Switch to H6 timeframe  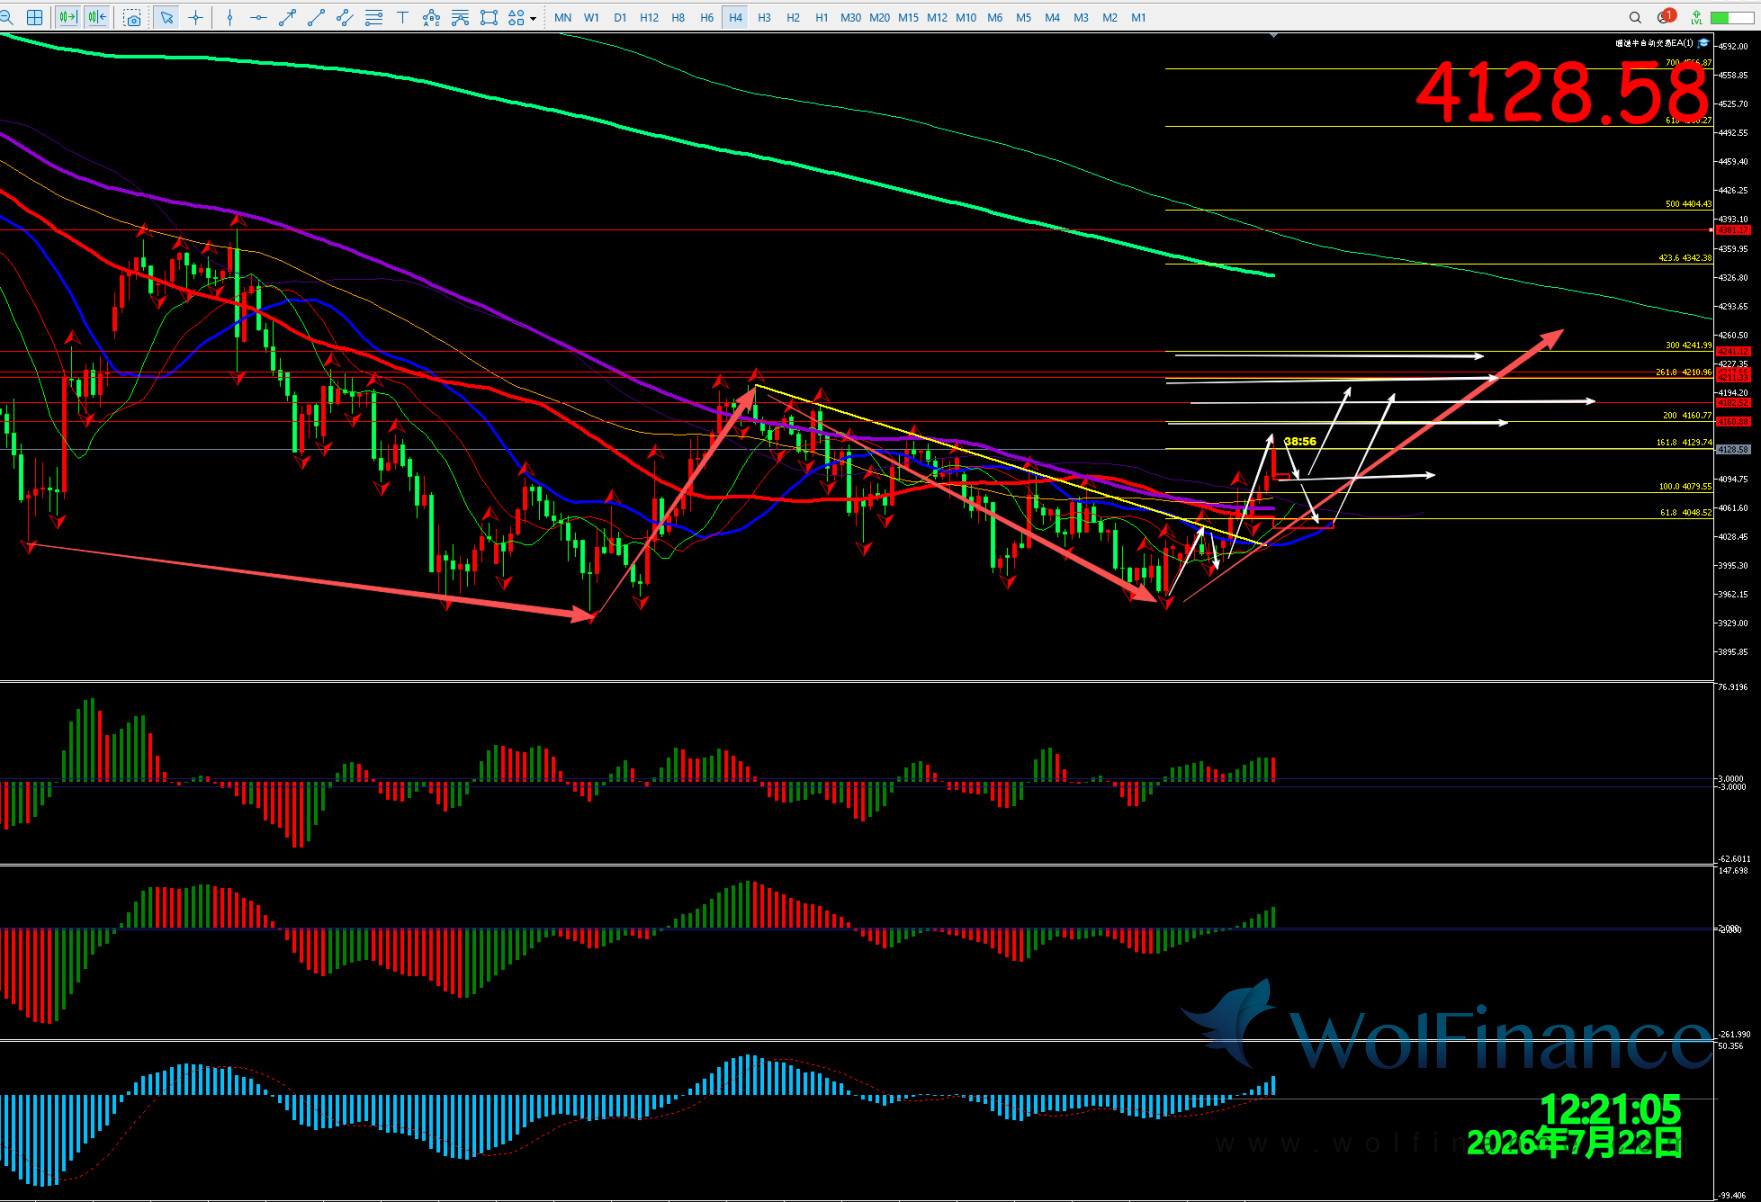[707, 17]
